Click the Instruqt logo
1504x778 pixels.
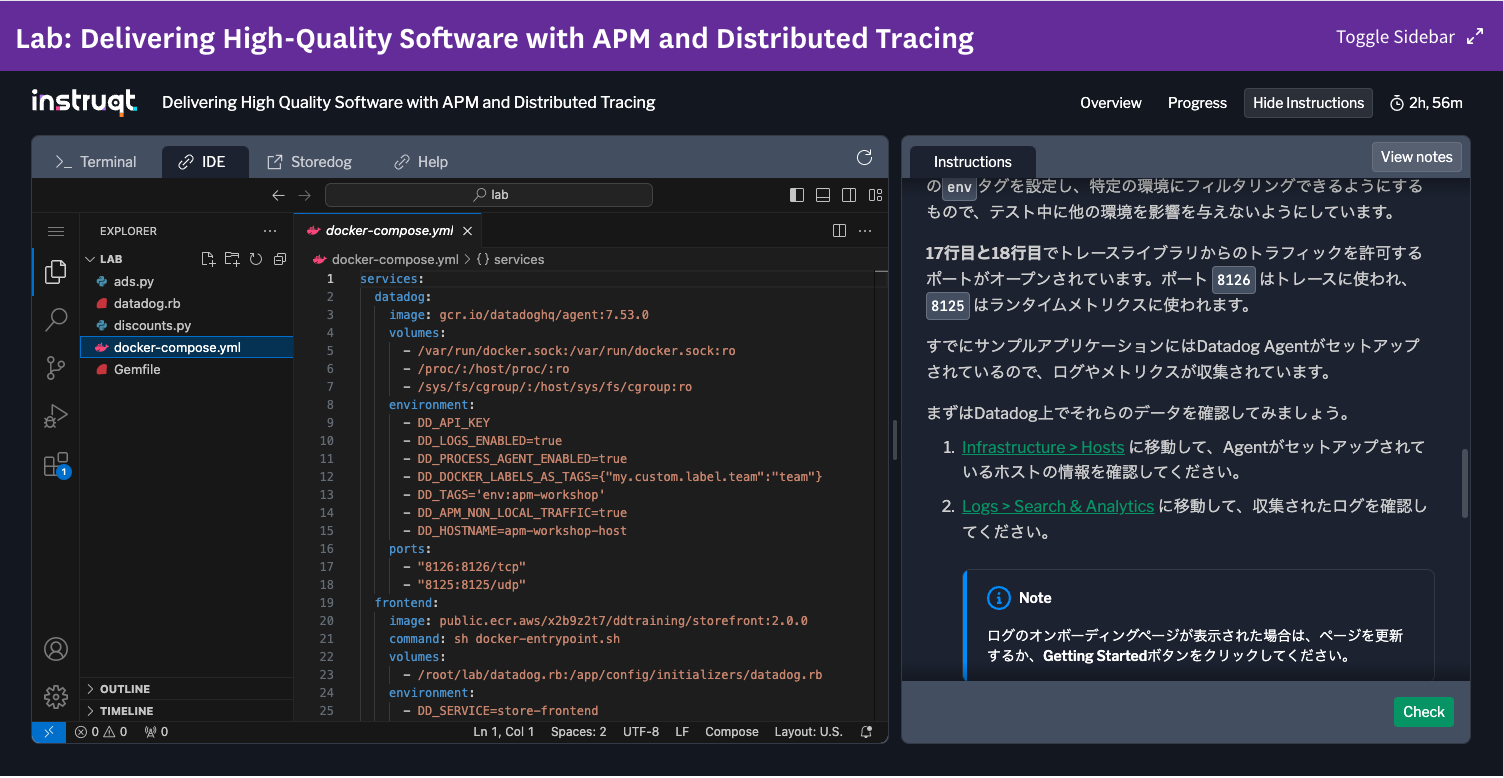point(83,103)
